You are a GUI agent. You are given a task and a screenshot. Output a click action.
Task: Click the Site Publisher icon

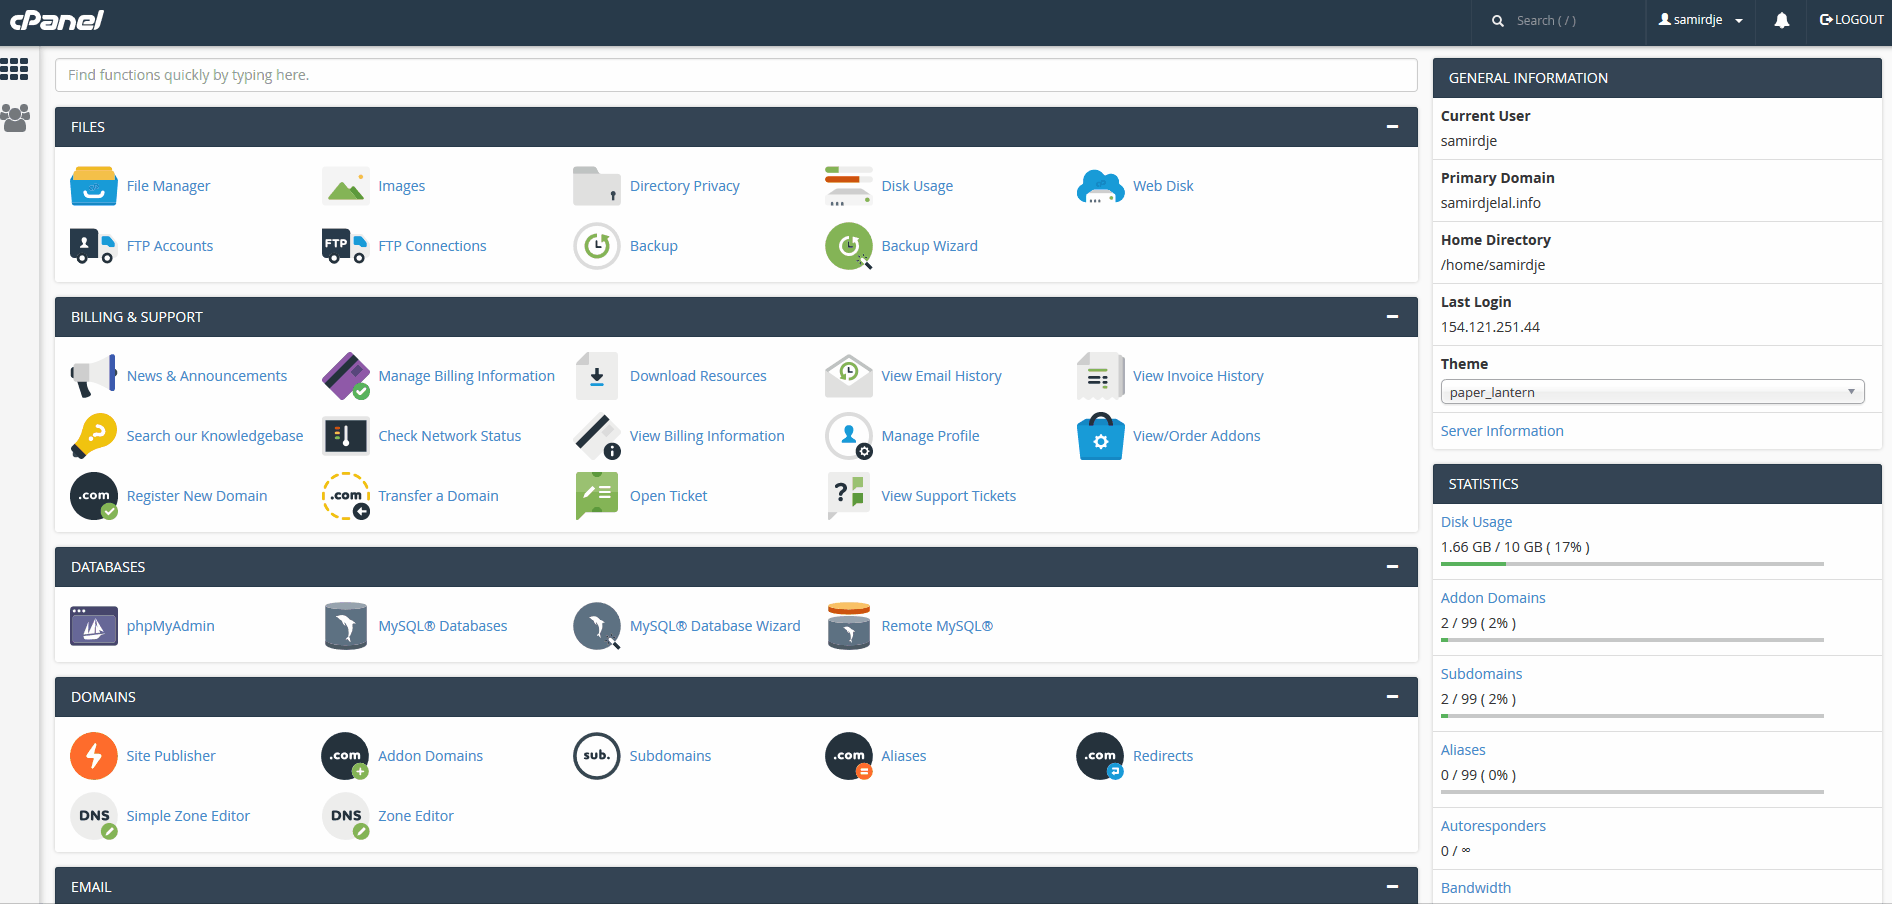pos(94,756)
